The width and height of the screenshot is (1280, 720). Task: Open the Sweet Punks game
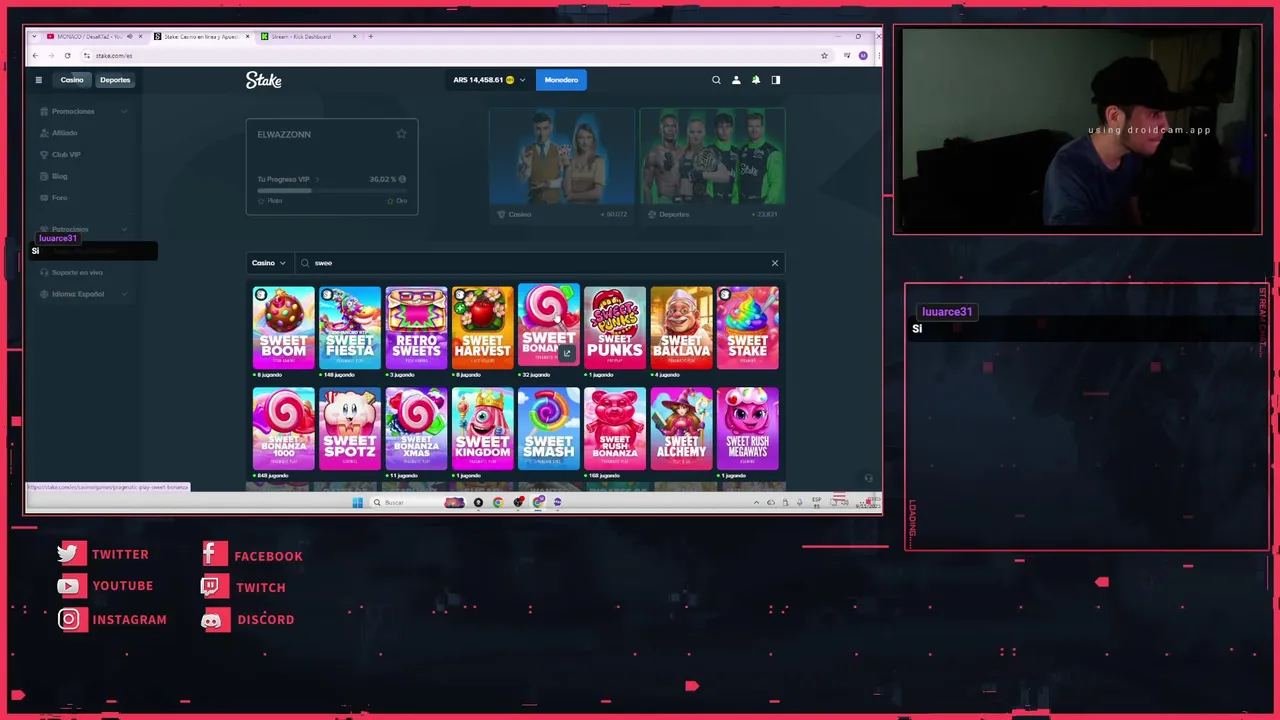[615, 327]
